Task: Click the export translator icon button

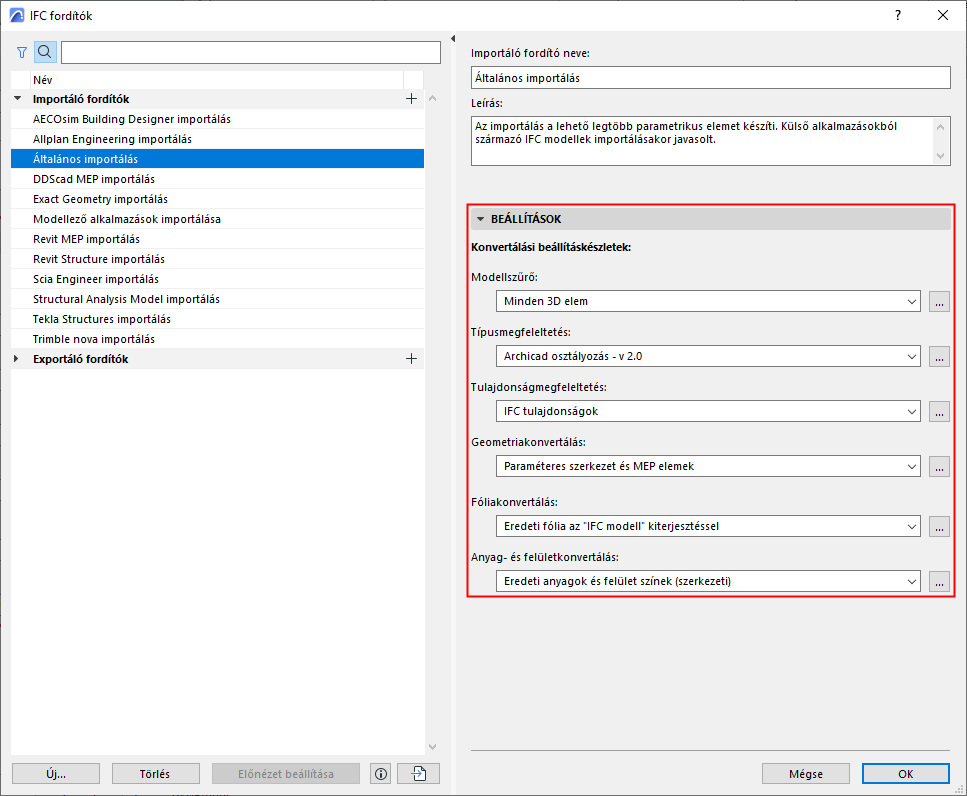Action: pyautogui.click(x=419, y=774)
